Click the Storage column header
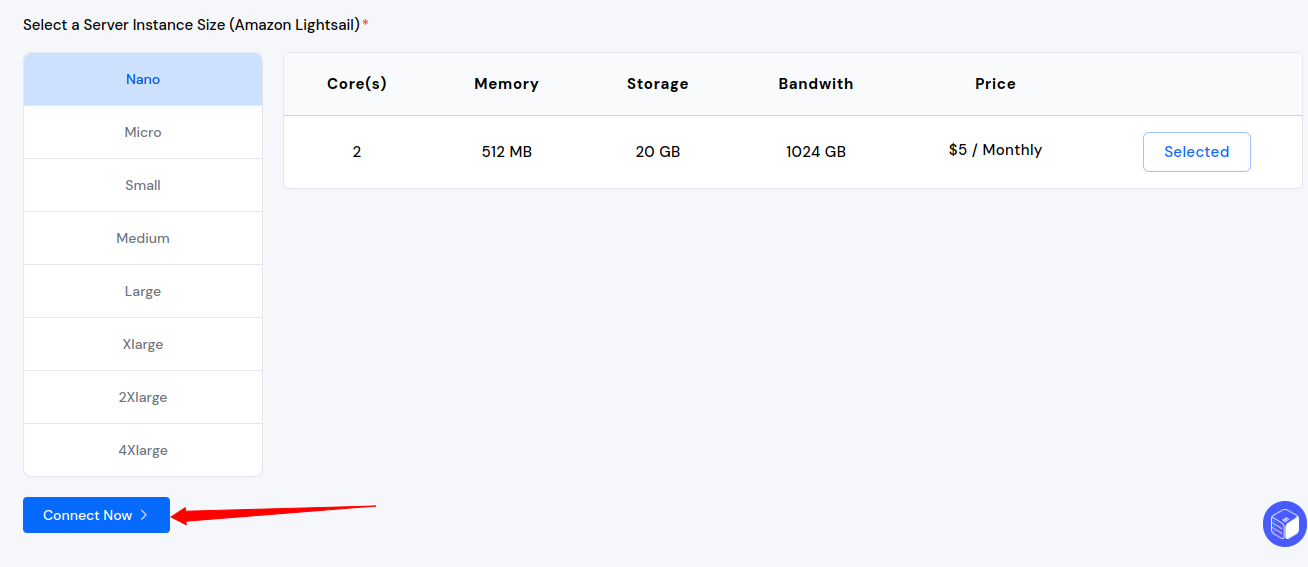This screenshot has height=567, width=1308. pos(658,84)
